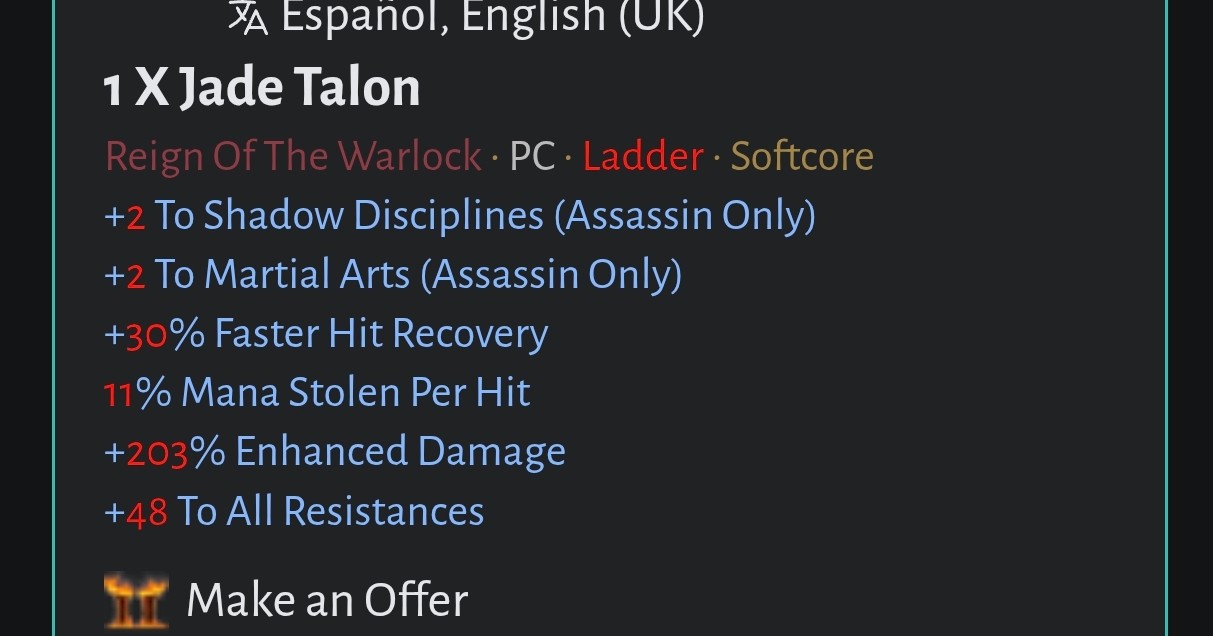The image size is (1213, 636).
Task: Click "+30% Faster Hit Recovery" stat
Action: [325, 332]
